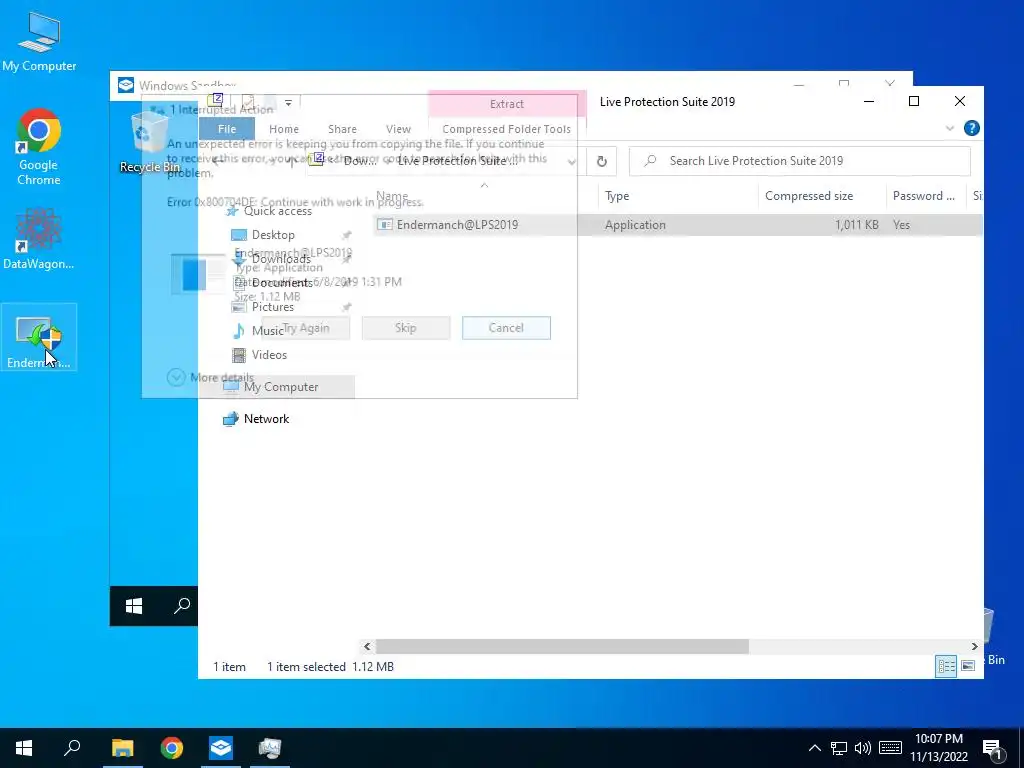
Task: Open My Computer desktop icon
Action: click(x=39, y=42)
